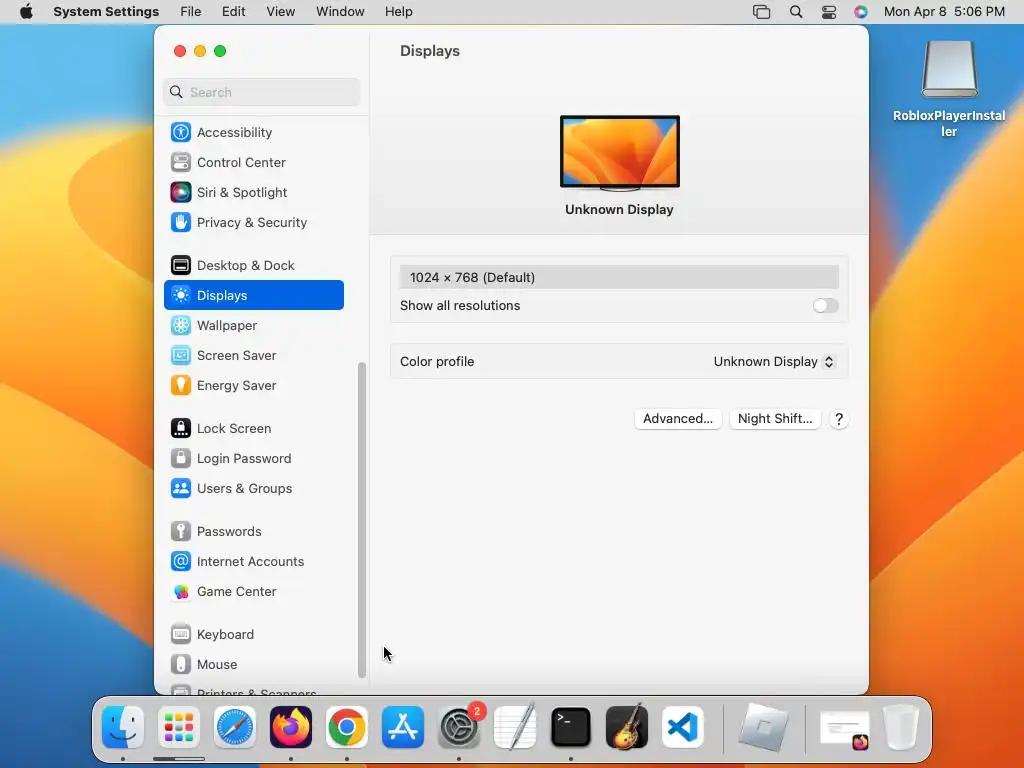Open minimized window thumbnail in Dock
1024x768 pixels.
coord(844,728)
